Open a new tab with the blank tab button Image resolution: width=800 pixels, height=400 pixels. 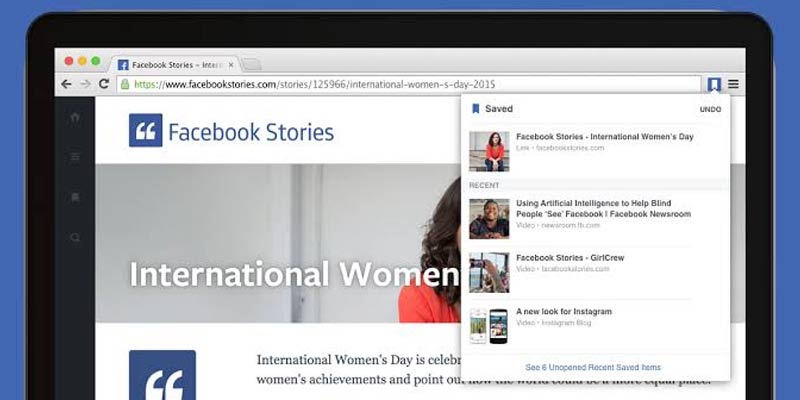[251, 64]
